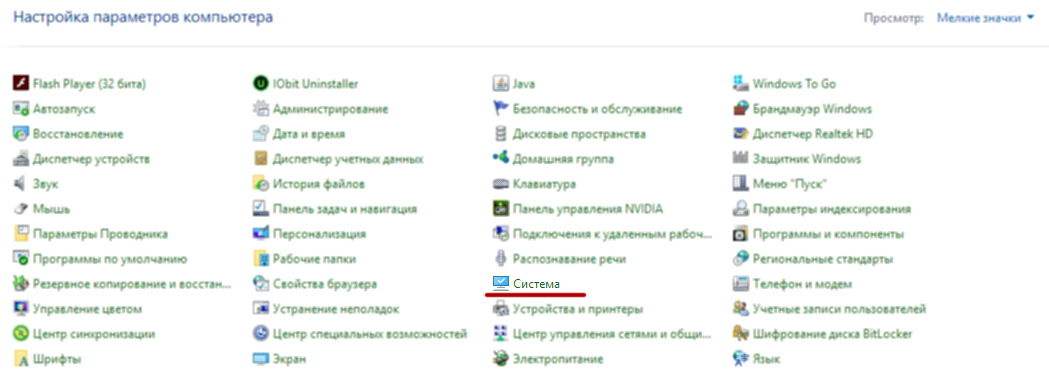Open the Мелкие значки view dropdown

coord(985,17)
